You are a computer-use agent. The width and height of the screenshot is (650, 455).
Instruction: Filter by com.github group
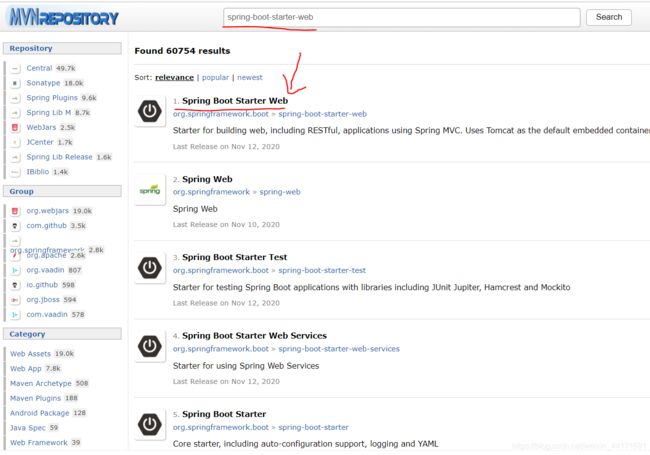pyautogui.click(x=46, y=225)
